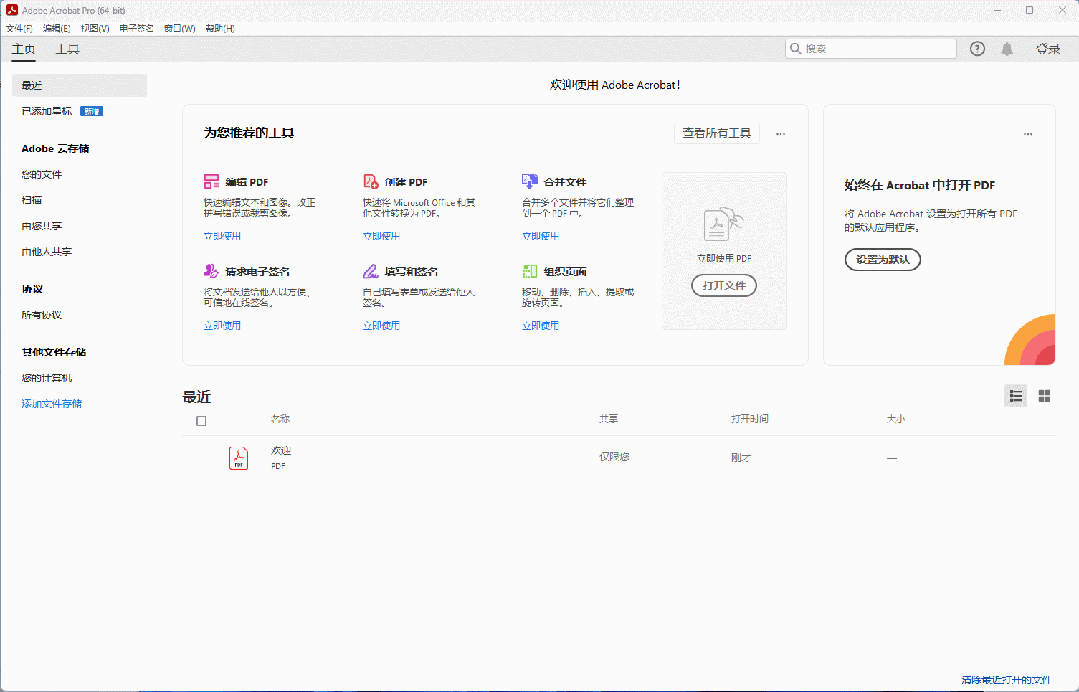
Task: Open the notifications bell icon
Action: (1007, 49)
